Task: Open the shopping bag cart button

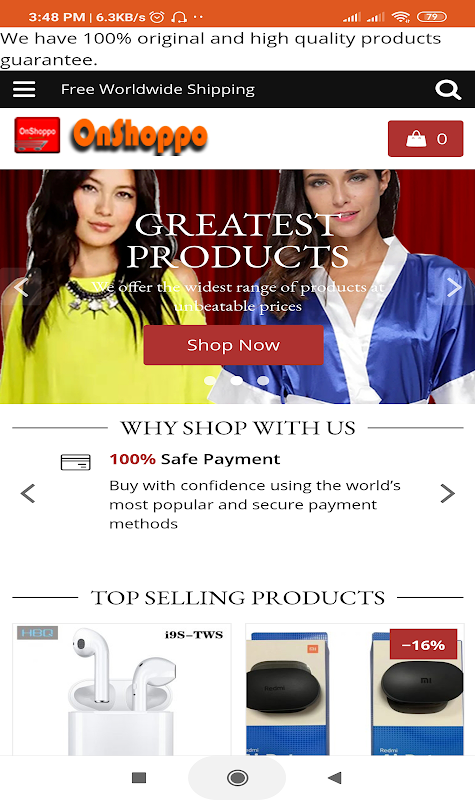Action: coord(426,138)
